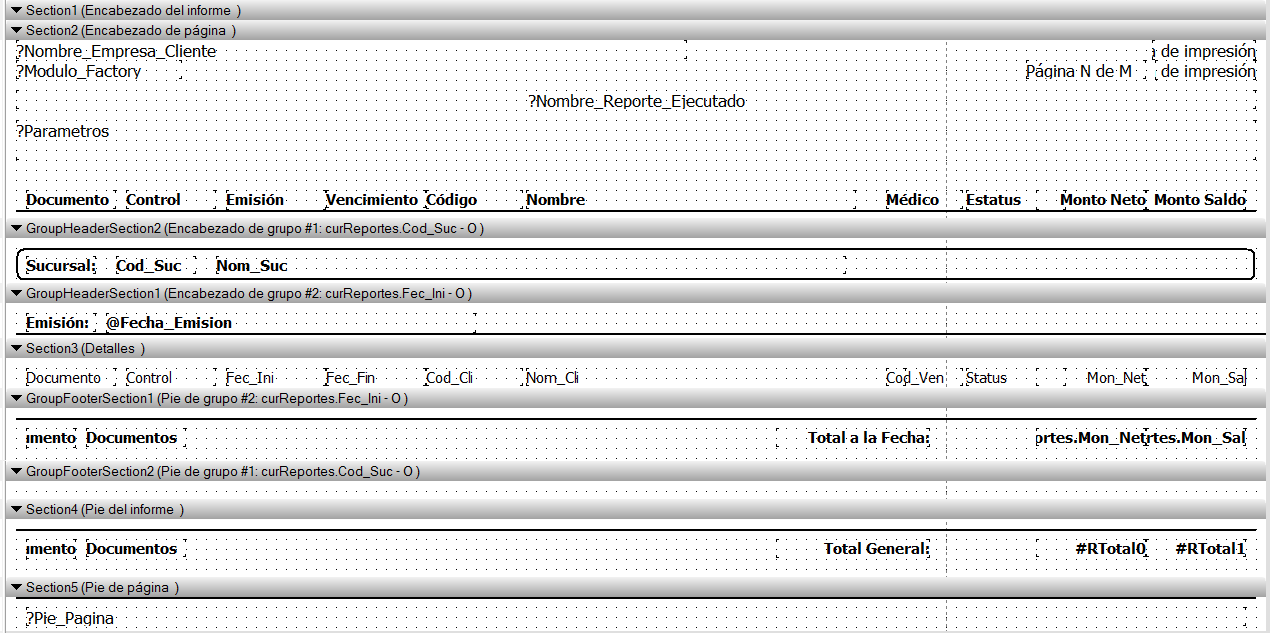Select the ?Modulo_Factory parameter field
1270x633 pixels.
coord(99,72)
